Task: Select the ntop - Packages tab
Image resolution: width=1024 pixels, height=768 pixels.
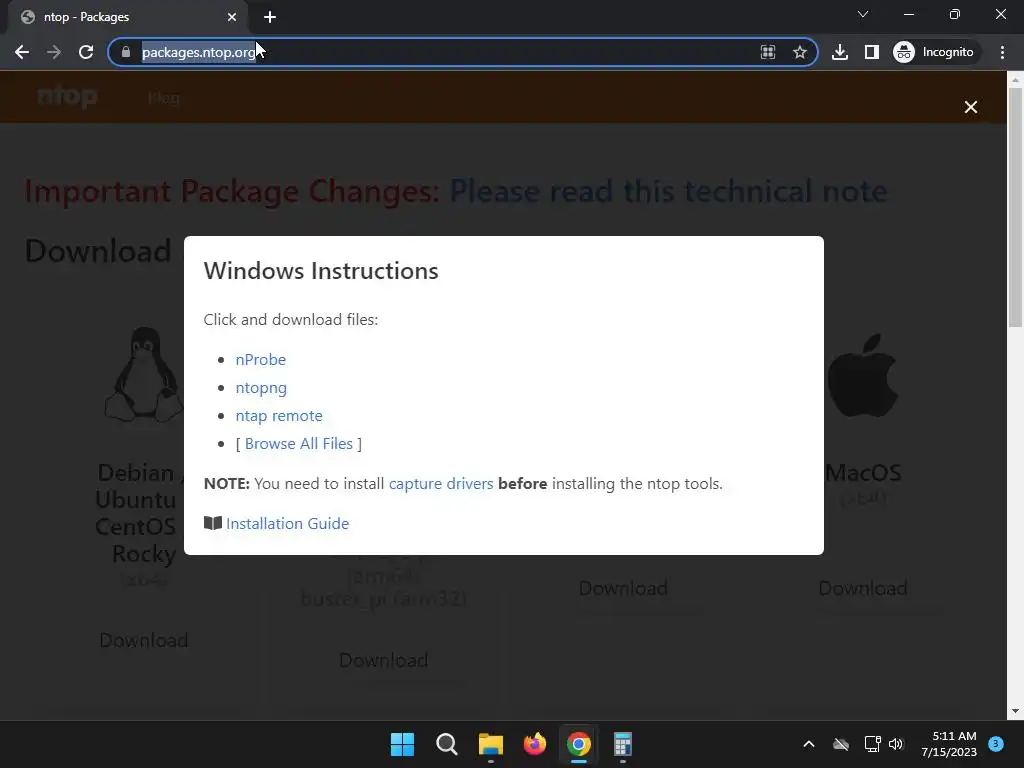Action: pos(127,17)
